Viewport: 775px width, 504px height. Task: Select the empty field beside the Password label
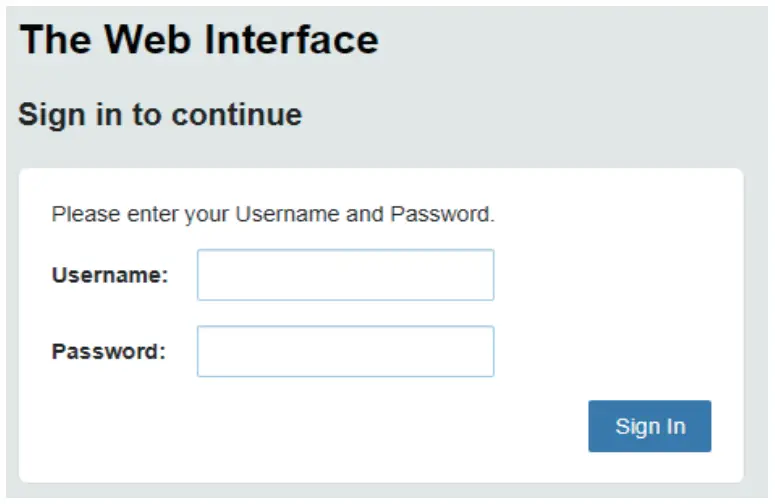pos(345,351)
